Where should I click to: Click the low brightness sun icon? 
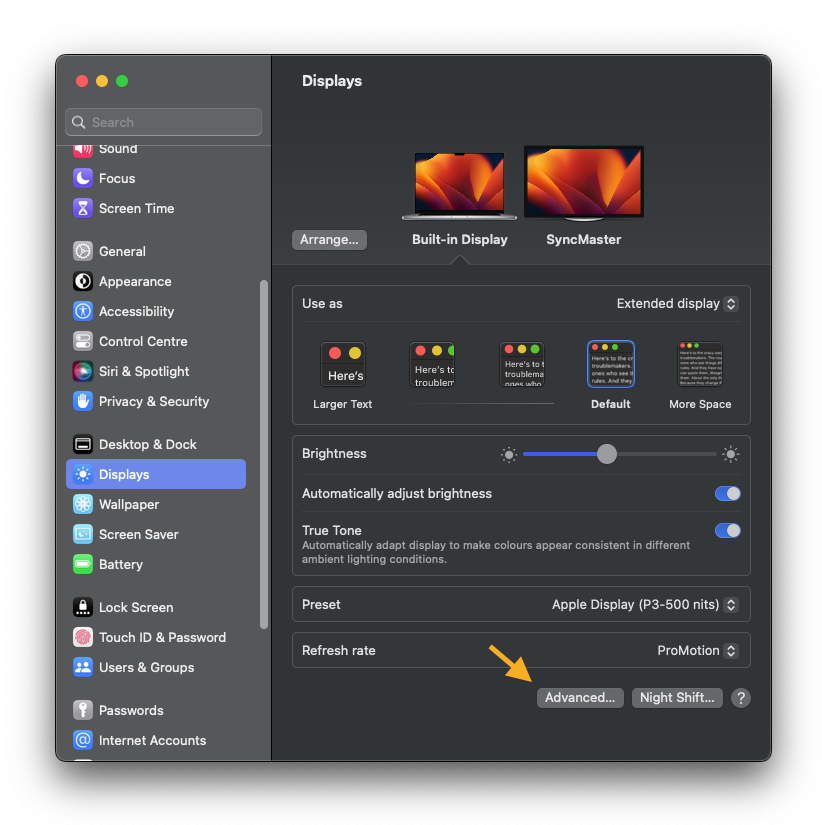pyautogui.click(x=509, y=455)
